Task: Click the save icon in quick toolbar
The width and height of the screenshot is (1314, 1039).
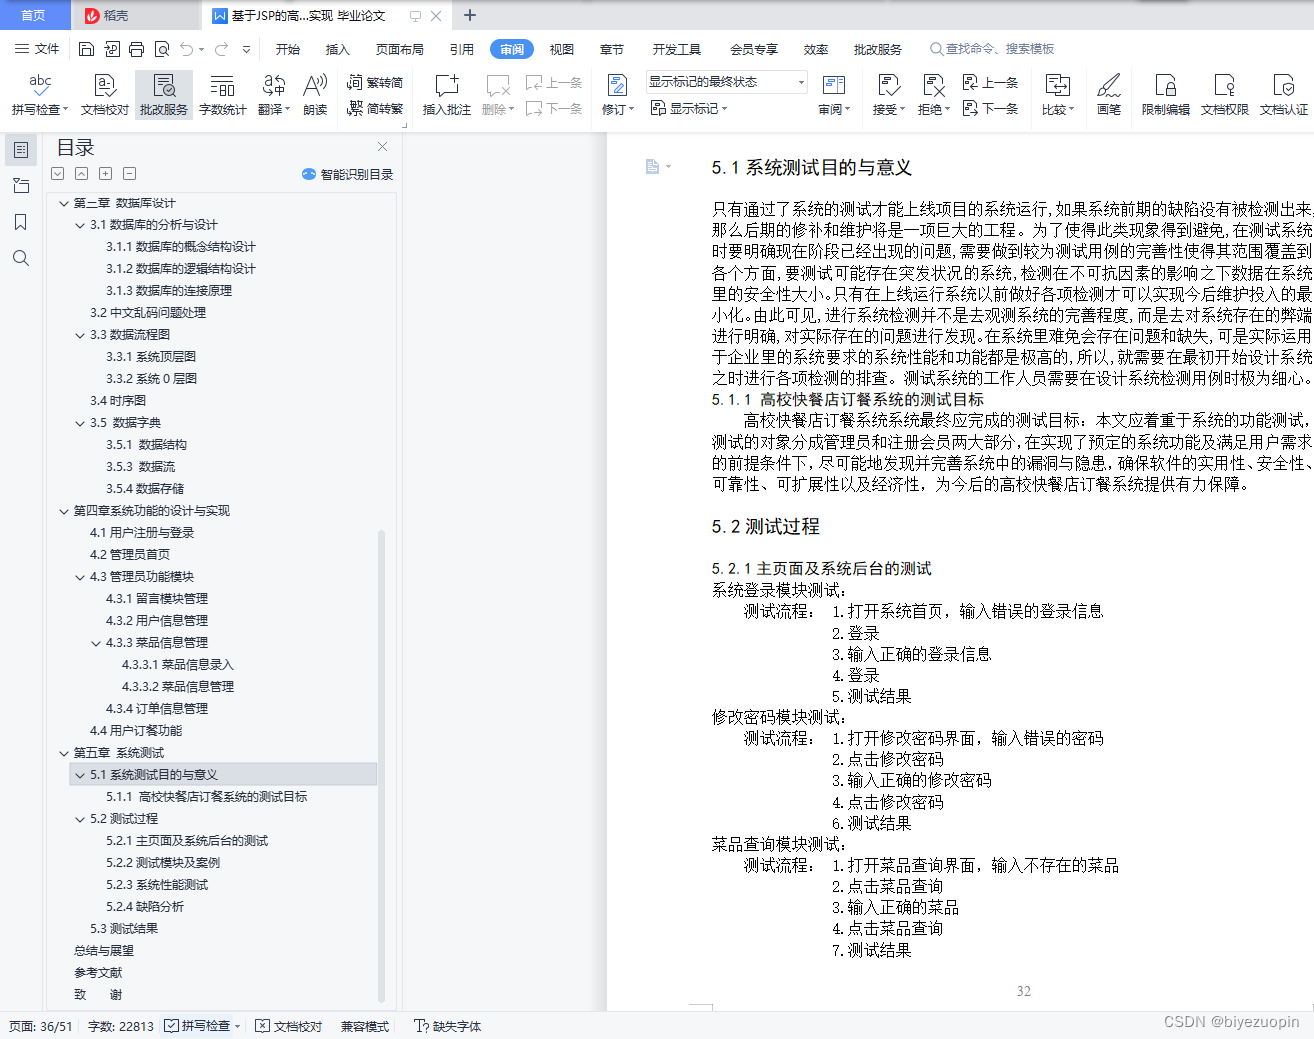Action: pyautogui.click(x=87, y=49)
